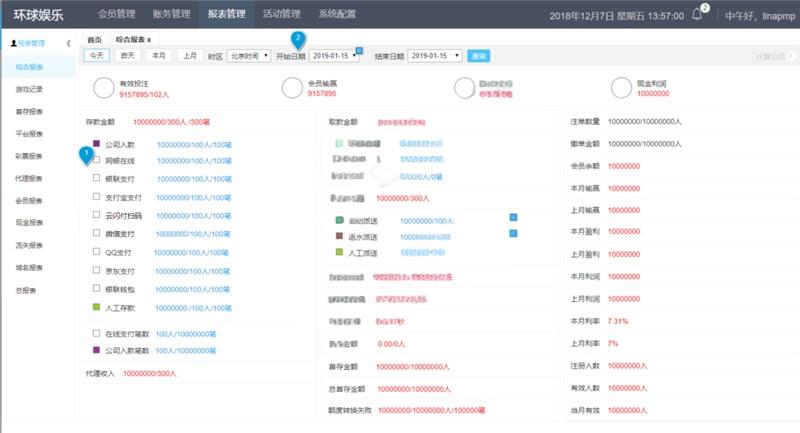
Task: Collapse the sidebar using the left chevron
Action: (x=67, y=44)
